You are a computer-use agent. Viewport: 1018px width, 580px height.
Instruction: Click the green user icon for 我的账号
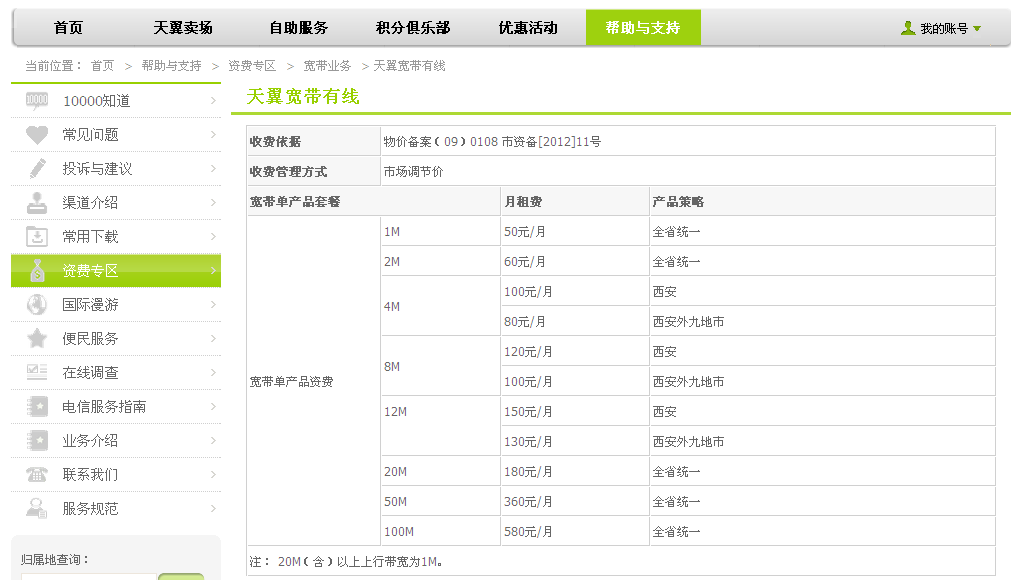[908, 28]
